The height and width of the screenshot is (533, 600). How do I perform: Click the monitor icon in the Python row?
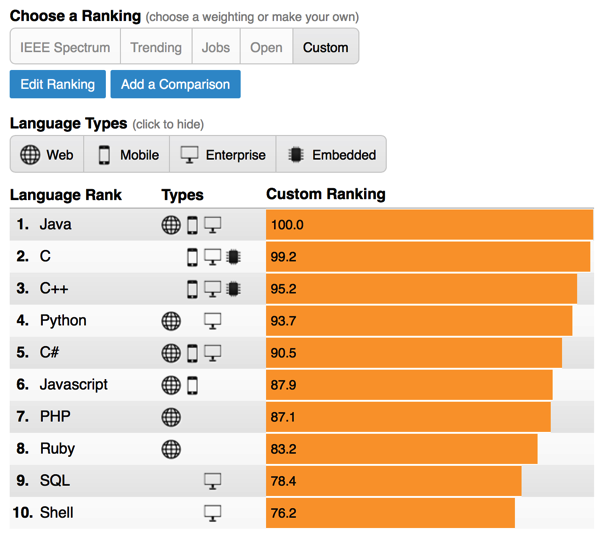(x=212, y=321)
